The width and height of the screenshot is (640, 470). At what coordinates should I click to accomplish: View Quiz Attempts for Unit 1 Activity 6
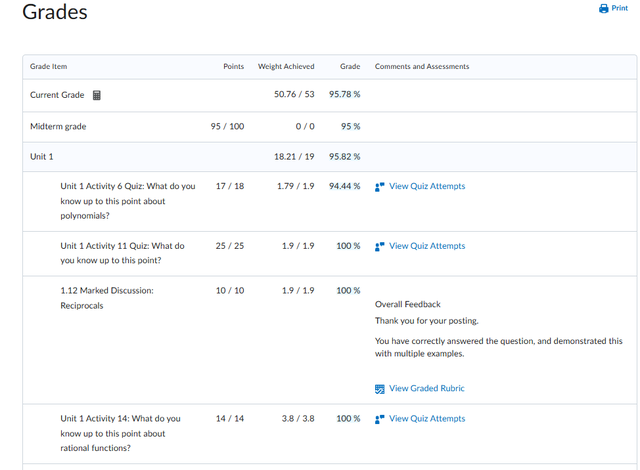click(x=427, y=186)
